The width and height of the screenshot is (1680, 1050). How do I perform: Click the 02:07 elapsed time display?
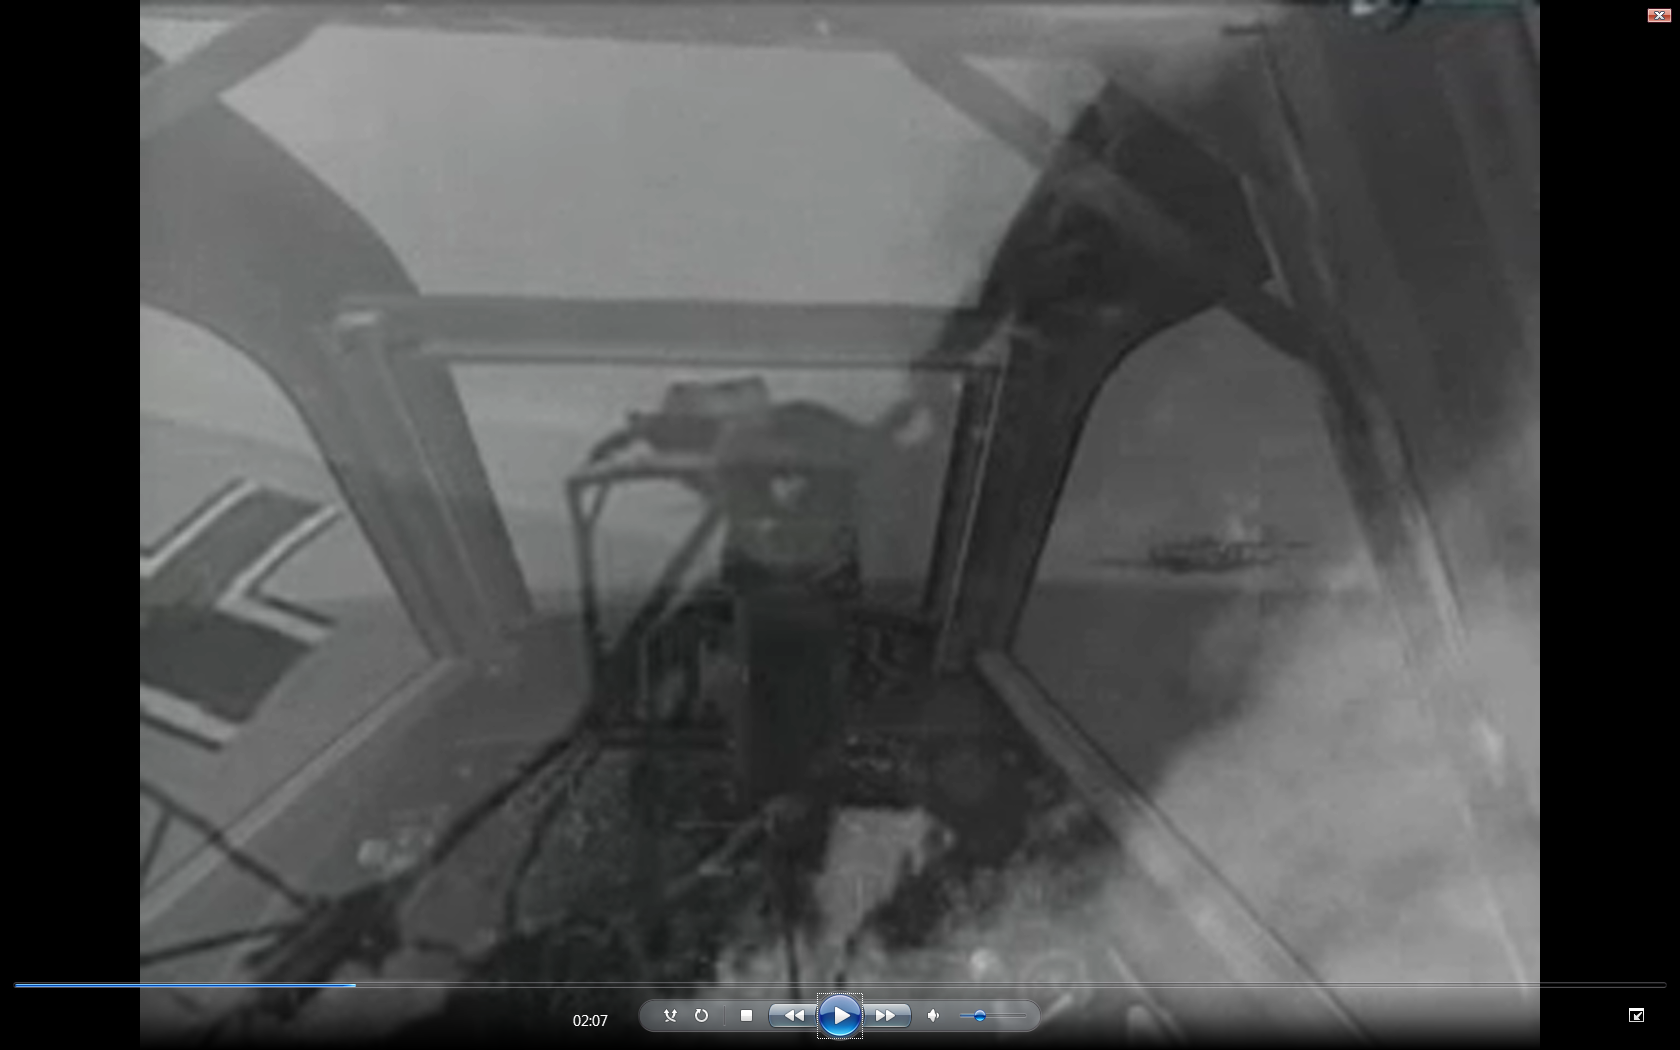click(x=590, y=1021)
